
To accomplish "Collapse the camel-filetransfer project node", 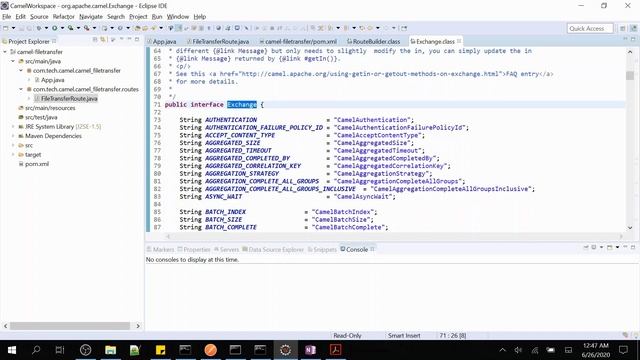I will click(x=5, y=52).
